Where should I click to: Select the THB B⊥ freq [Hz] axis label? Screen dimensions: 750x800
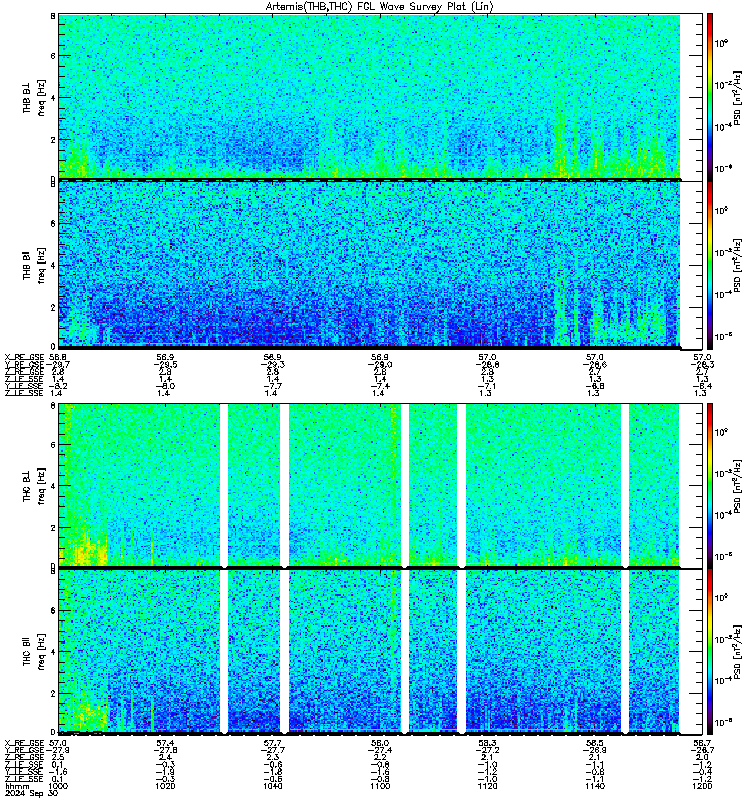coord(34,97)
